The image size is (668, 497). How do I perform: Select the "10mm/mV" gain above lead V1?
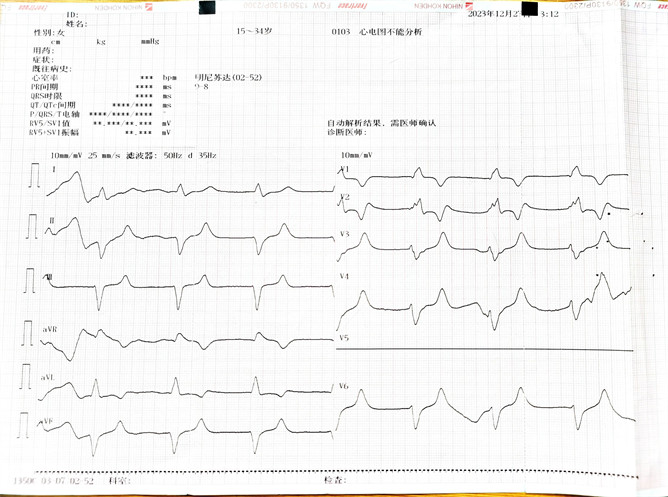click(356, 155)
